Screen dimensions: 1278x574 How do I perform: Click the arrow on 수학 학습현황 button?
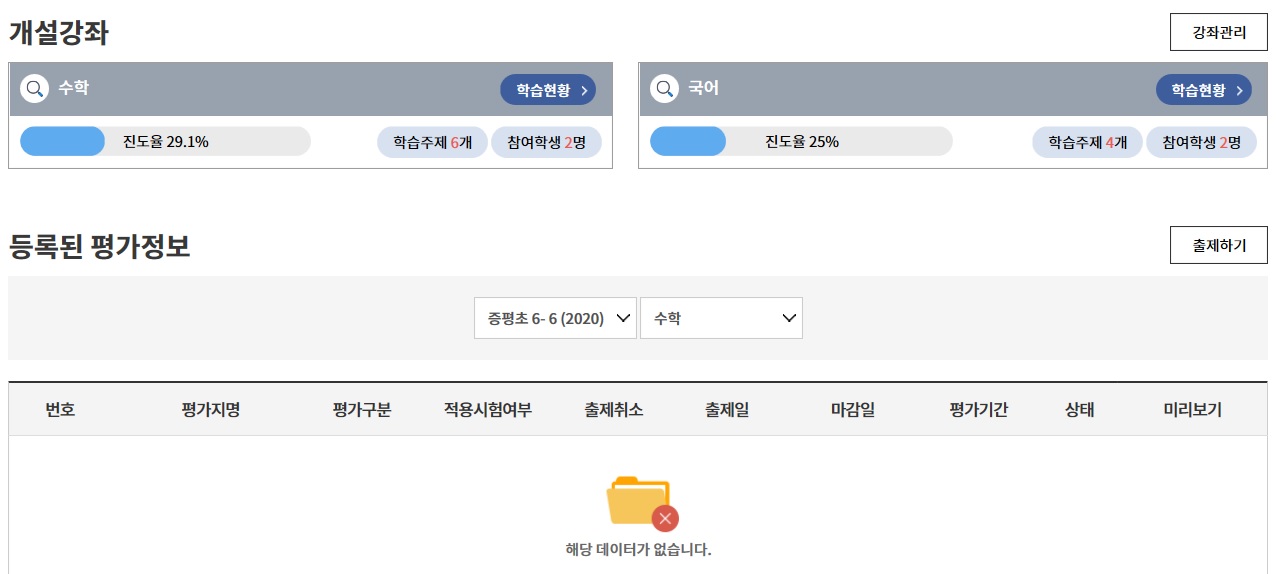pos(584,90)
